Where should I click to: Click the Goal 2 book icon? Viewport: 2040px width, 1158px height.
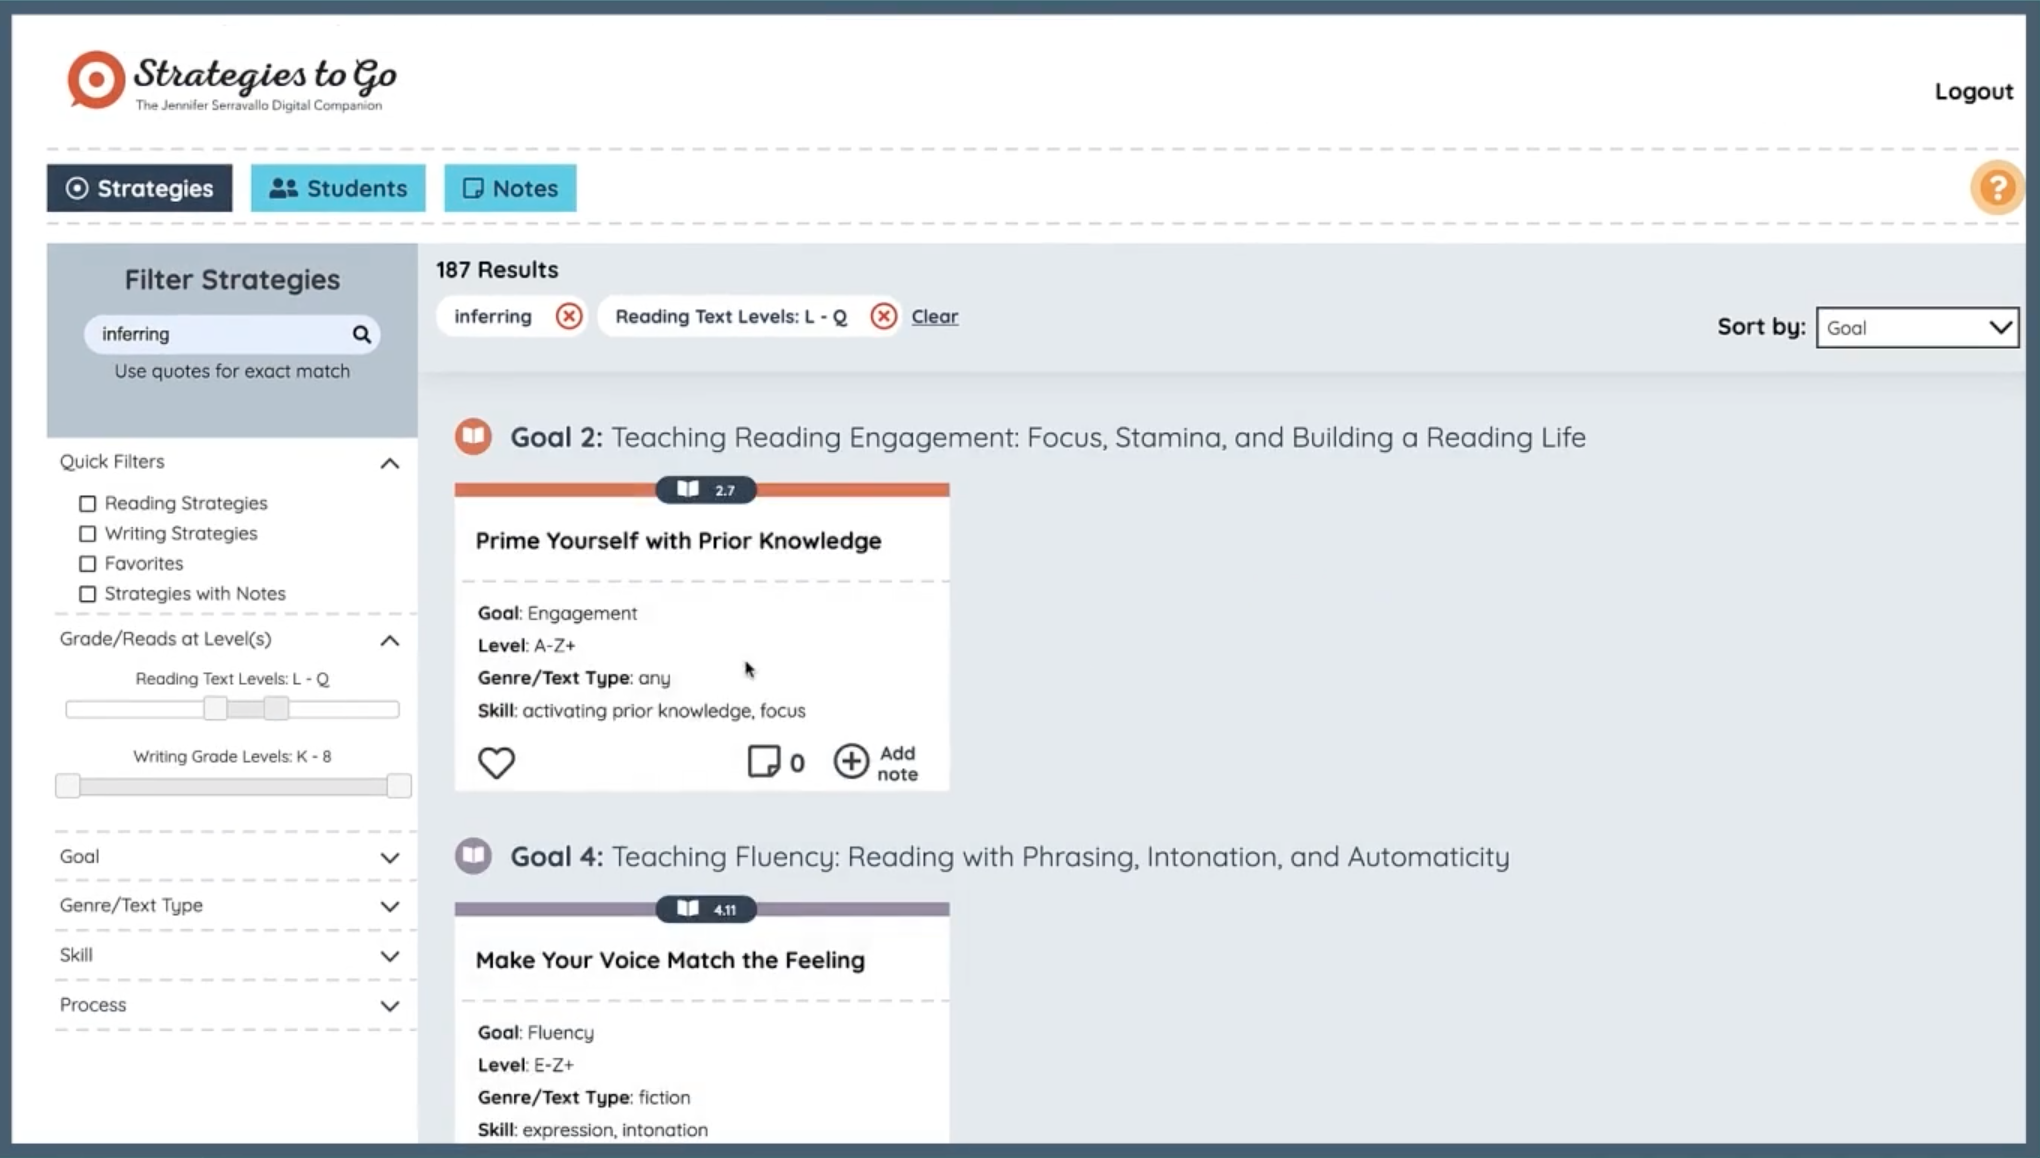[x=473, y=437]
